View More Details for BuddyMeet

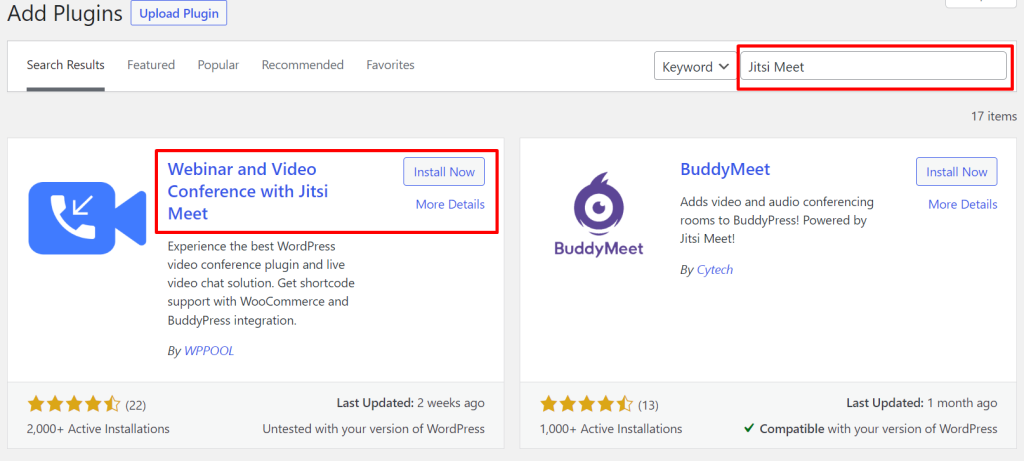[963, 204]
